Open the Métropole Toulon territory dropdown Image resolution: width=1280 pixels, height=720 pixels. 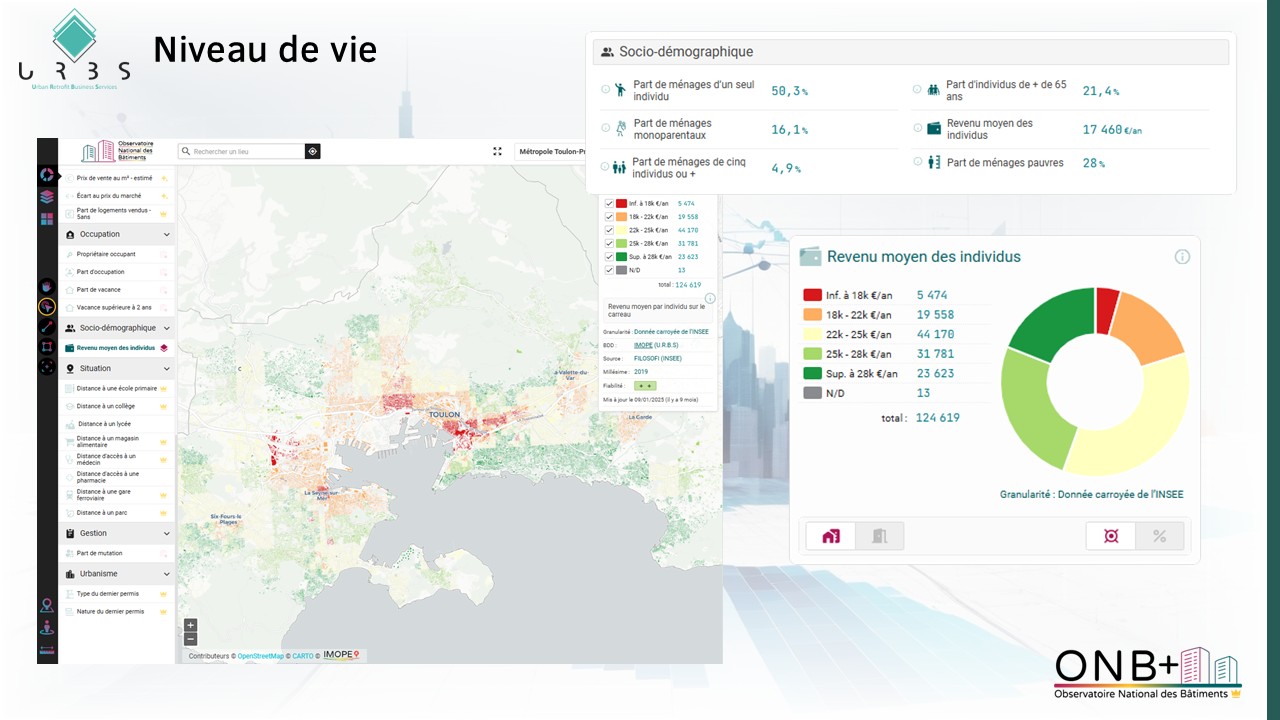point(549,152)
